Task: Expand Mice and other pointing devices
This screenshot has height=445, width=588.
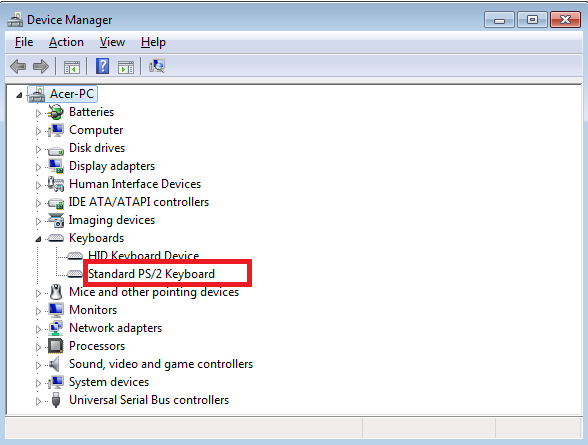Action: 38,293
